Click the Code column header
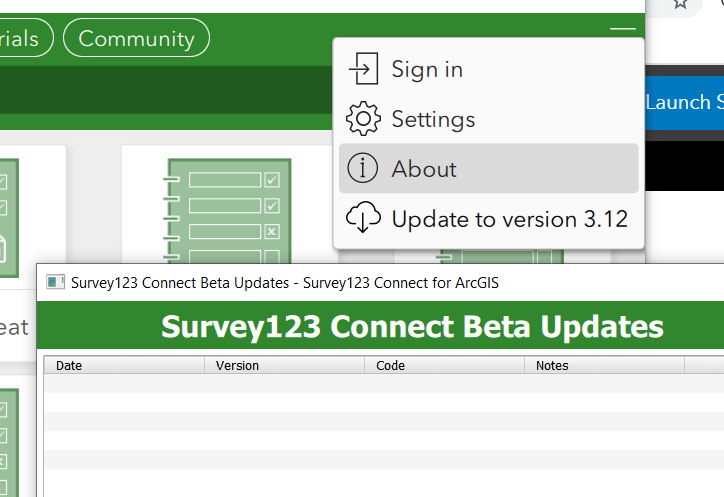This screenshot has height=497, width=724. click(x=444, y=366)
